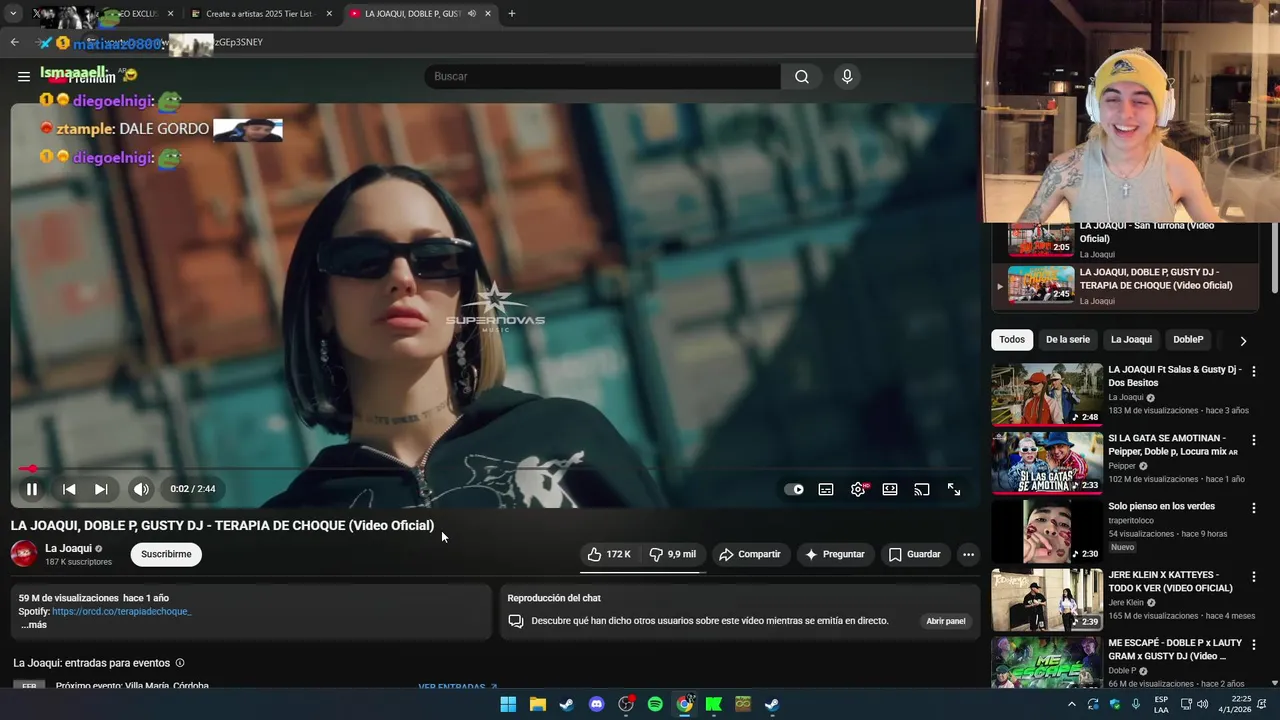
Task: Save the video with Guardar
Action: pos(915,554)
